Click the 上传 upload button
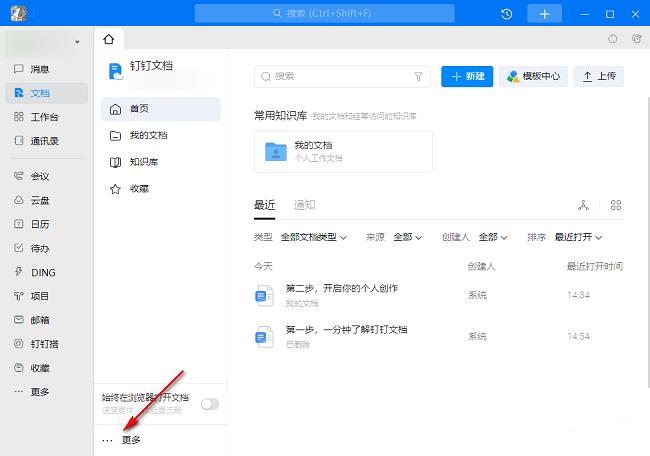650x456 pixels. [598, 76]
